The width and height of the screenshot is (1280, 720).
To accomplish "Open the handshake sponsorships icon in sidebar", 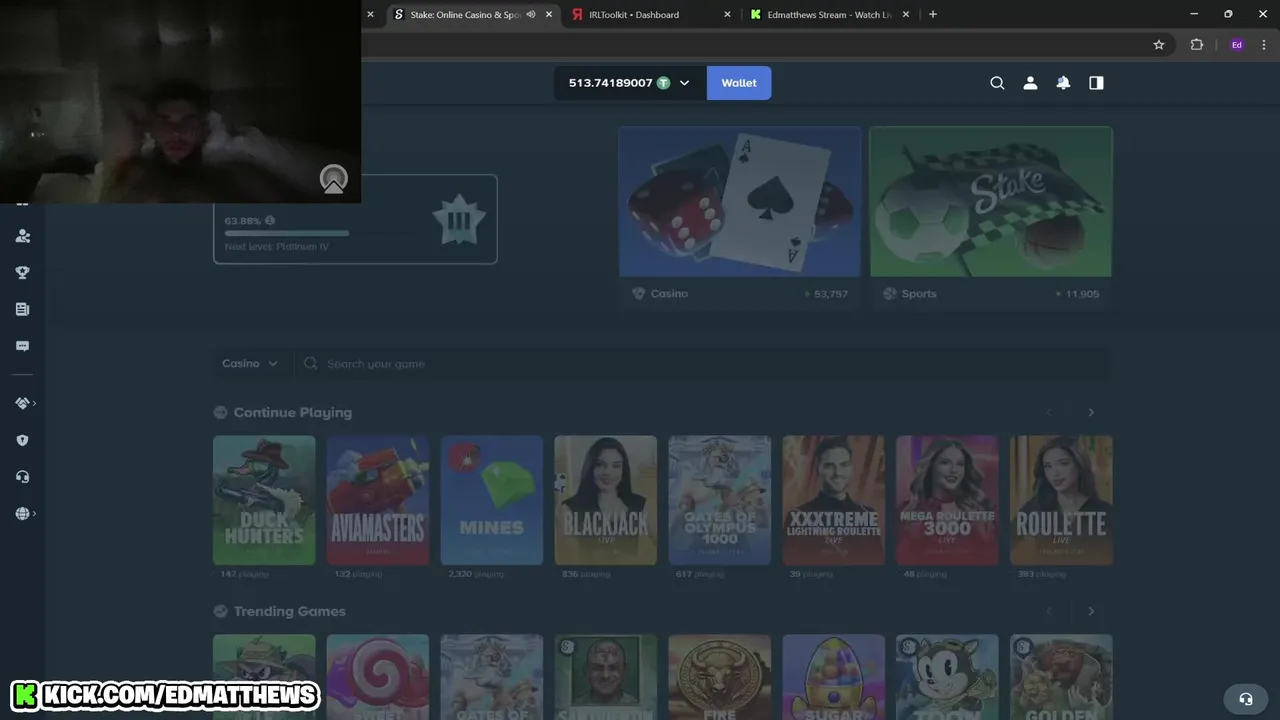I will 22,403.
